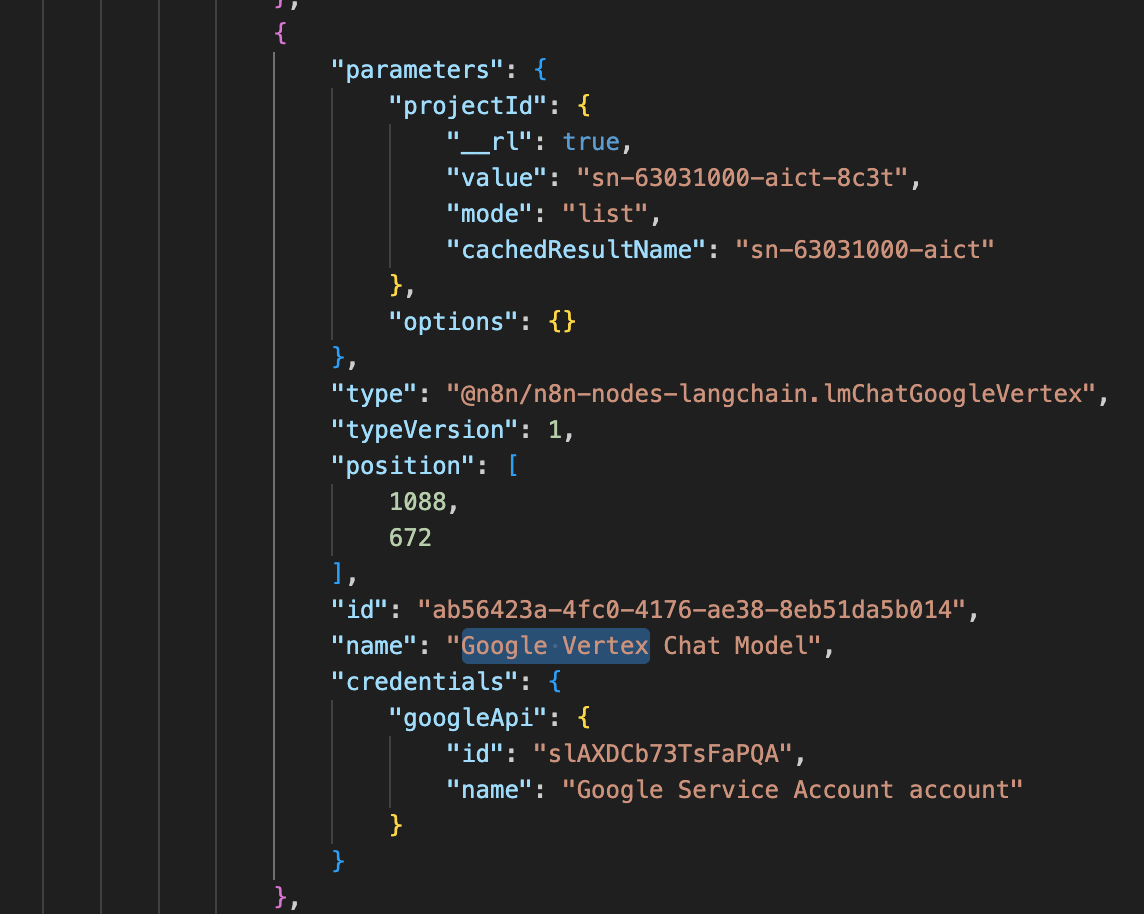The image size is (1144, 914).
Task: Click the opening brace after "parameters"
Action: 540,70
